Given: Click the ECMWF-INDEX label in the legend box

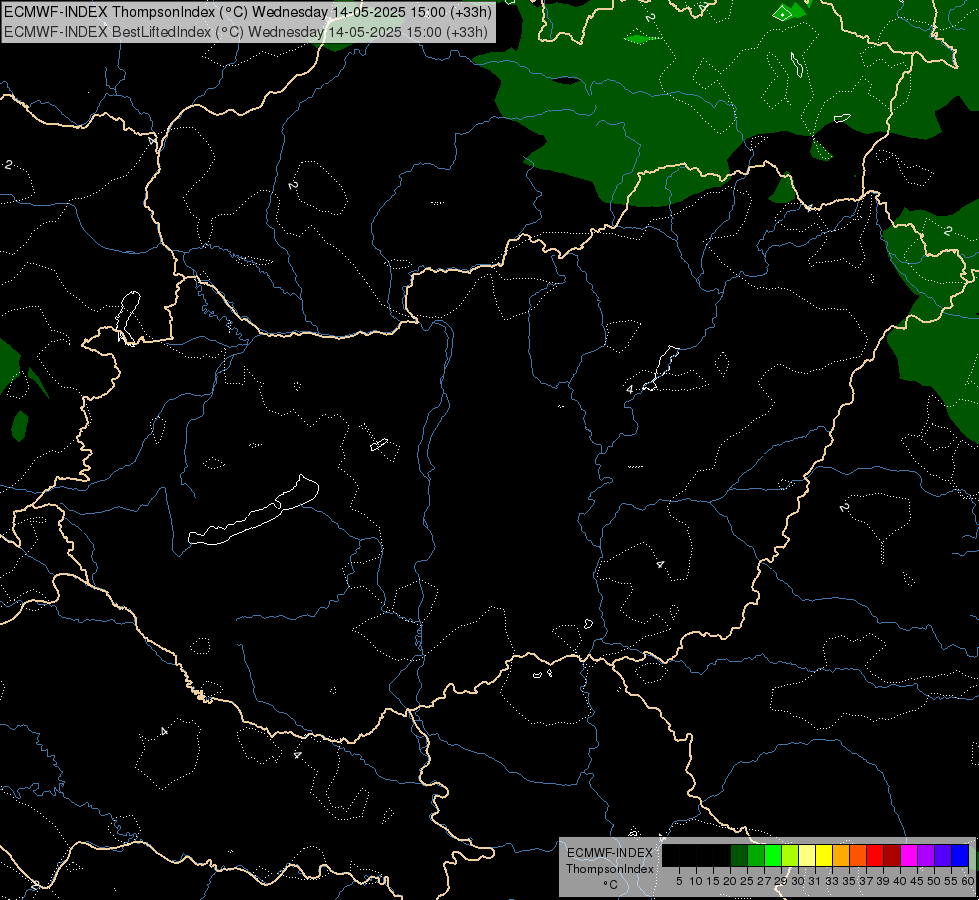Looking at the screenshot, I should pyautogui.click(x=610, y=853).
